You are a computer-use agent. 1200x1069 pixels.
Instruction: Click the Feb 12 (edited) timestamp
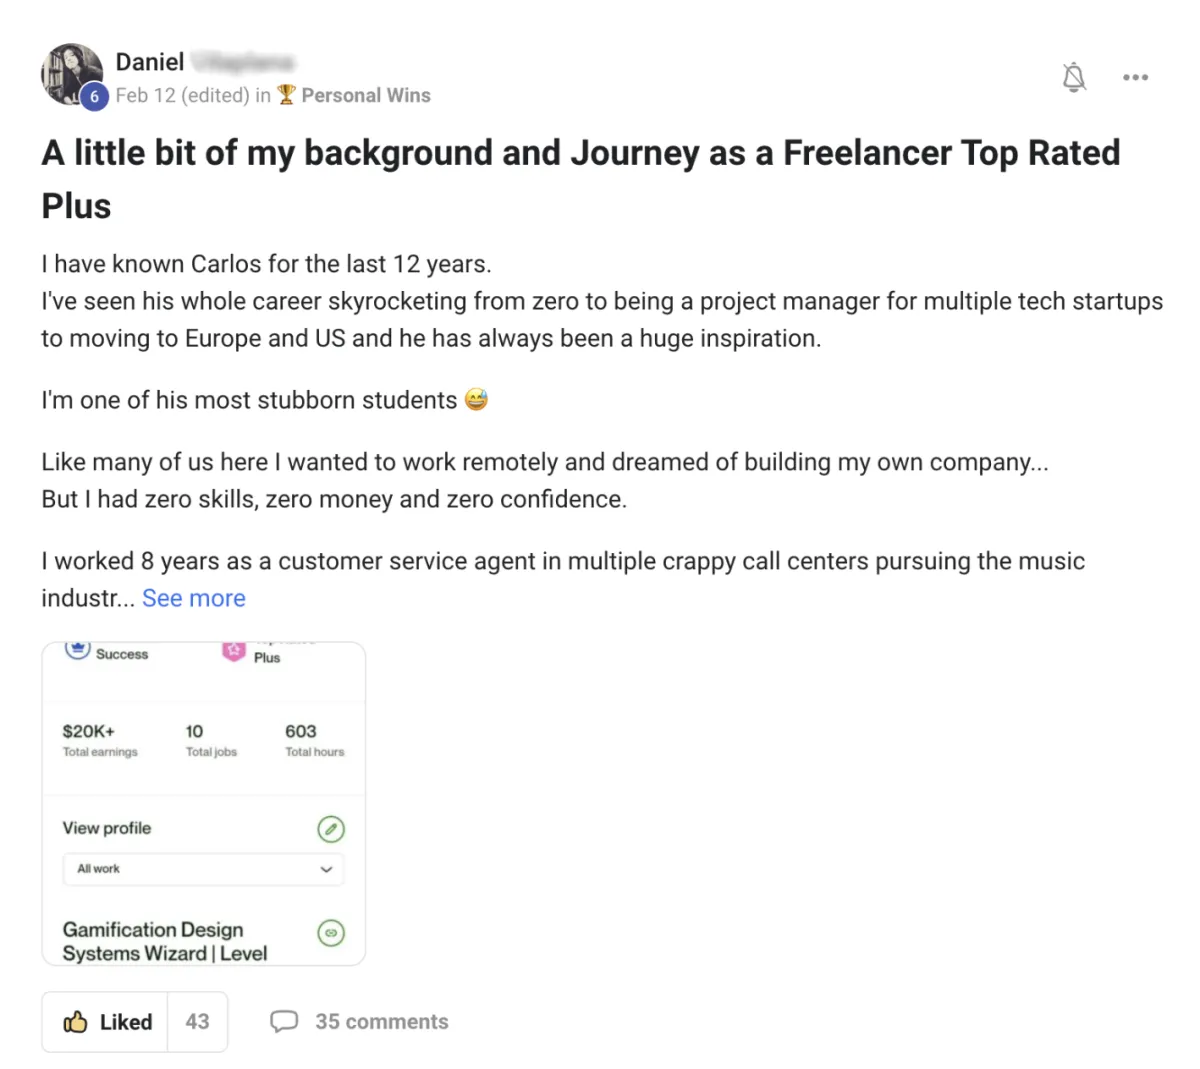183,95
